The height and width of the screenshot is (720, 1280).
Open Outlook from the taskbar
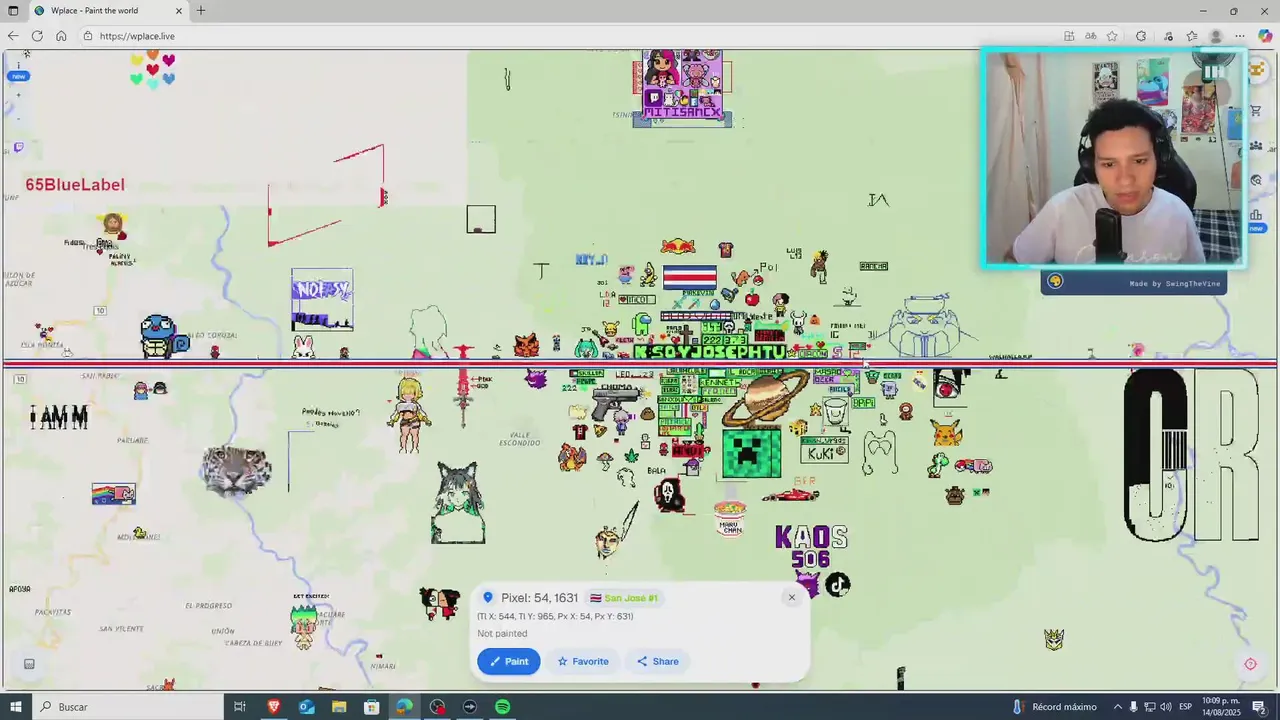click(x=306, y=707)
